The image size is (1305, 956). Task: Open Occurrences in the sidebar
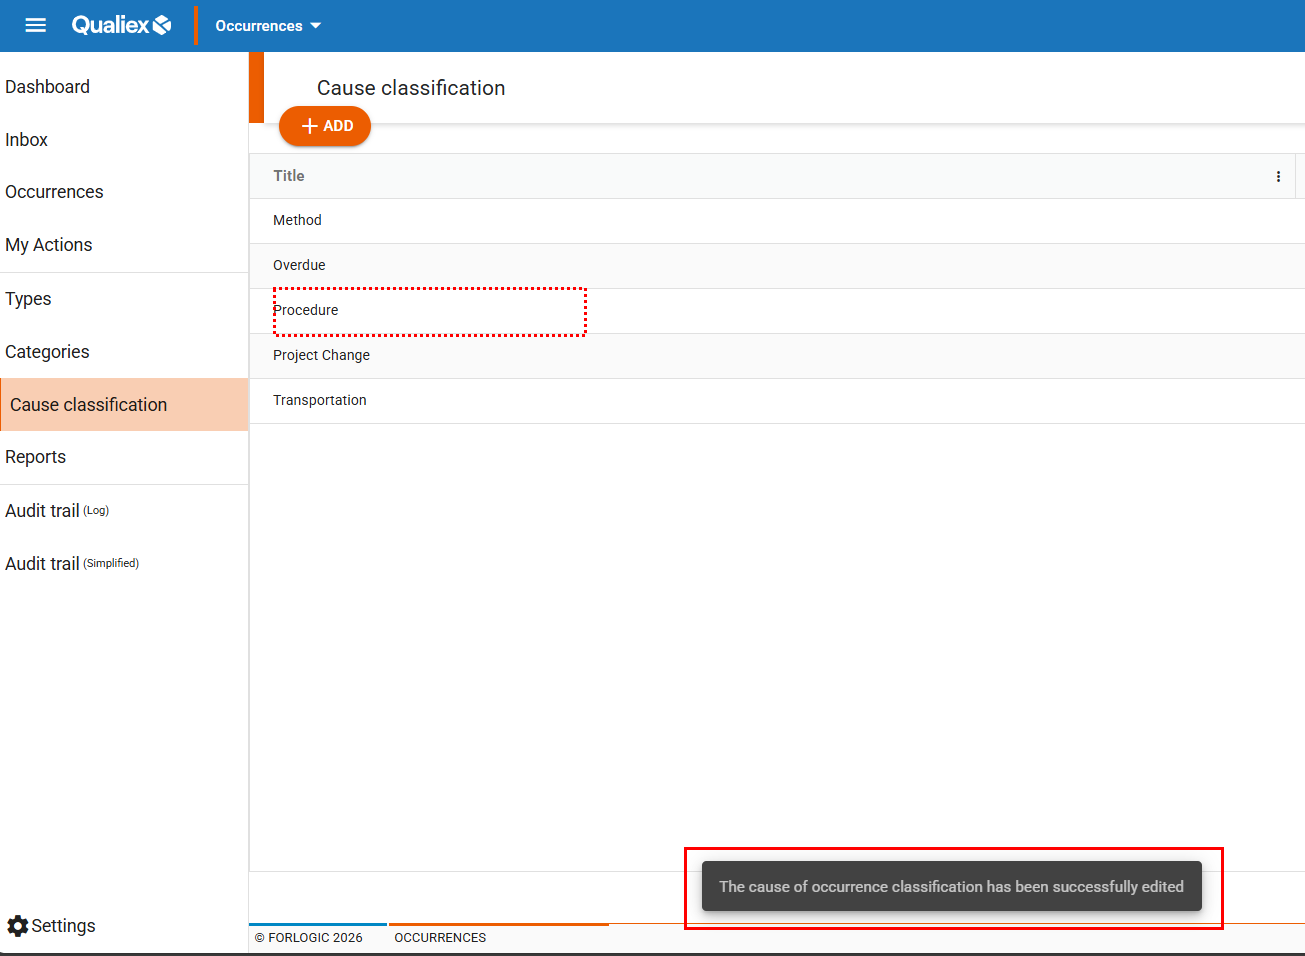pyautogui.click(x=54, y=192)
